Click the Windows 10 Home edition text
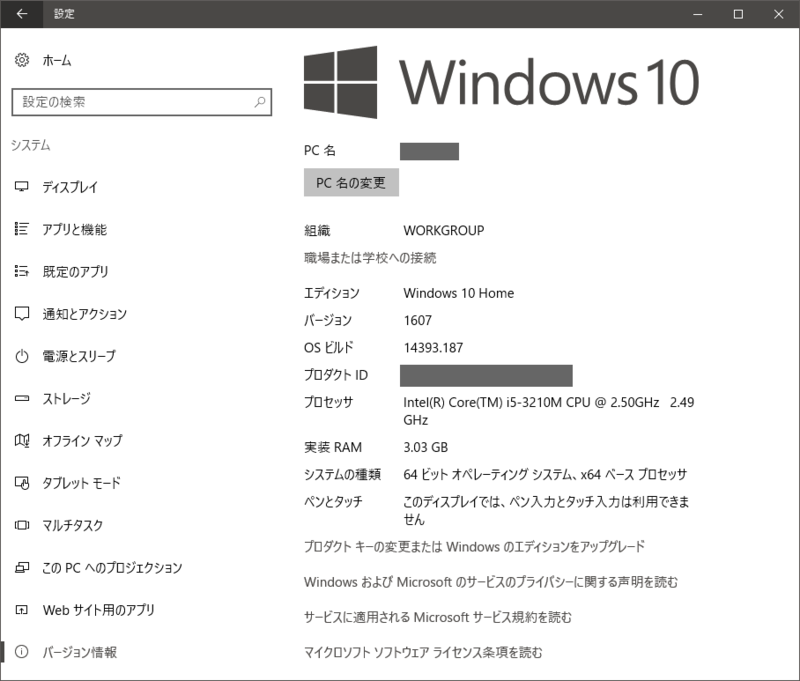The width and height of the screenshot is (800, 681). [459, 293]
